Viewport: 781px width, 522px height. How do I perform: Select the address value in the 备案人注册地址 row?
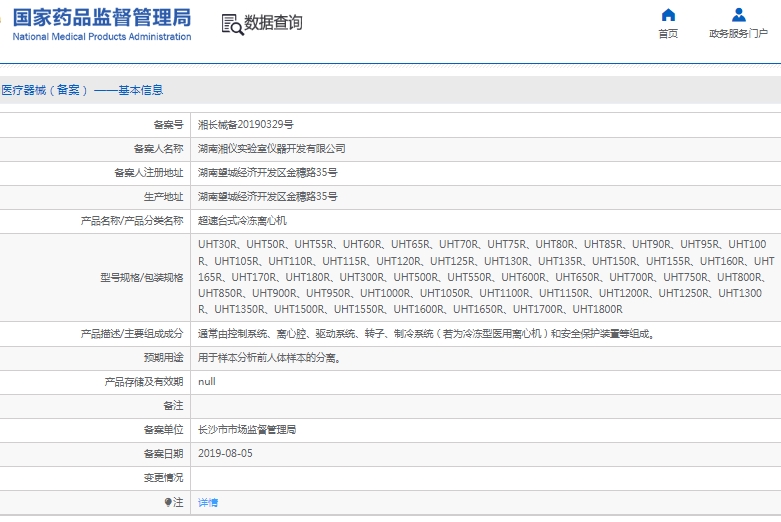[x=267, y=172]
